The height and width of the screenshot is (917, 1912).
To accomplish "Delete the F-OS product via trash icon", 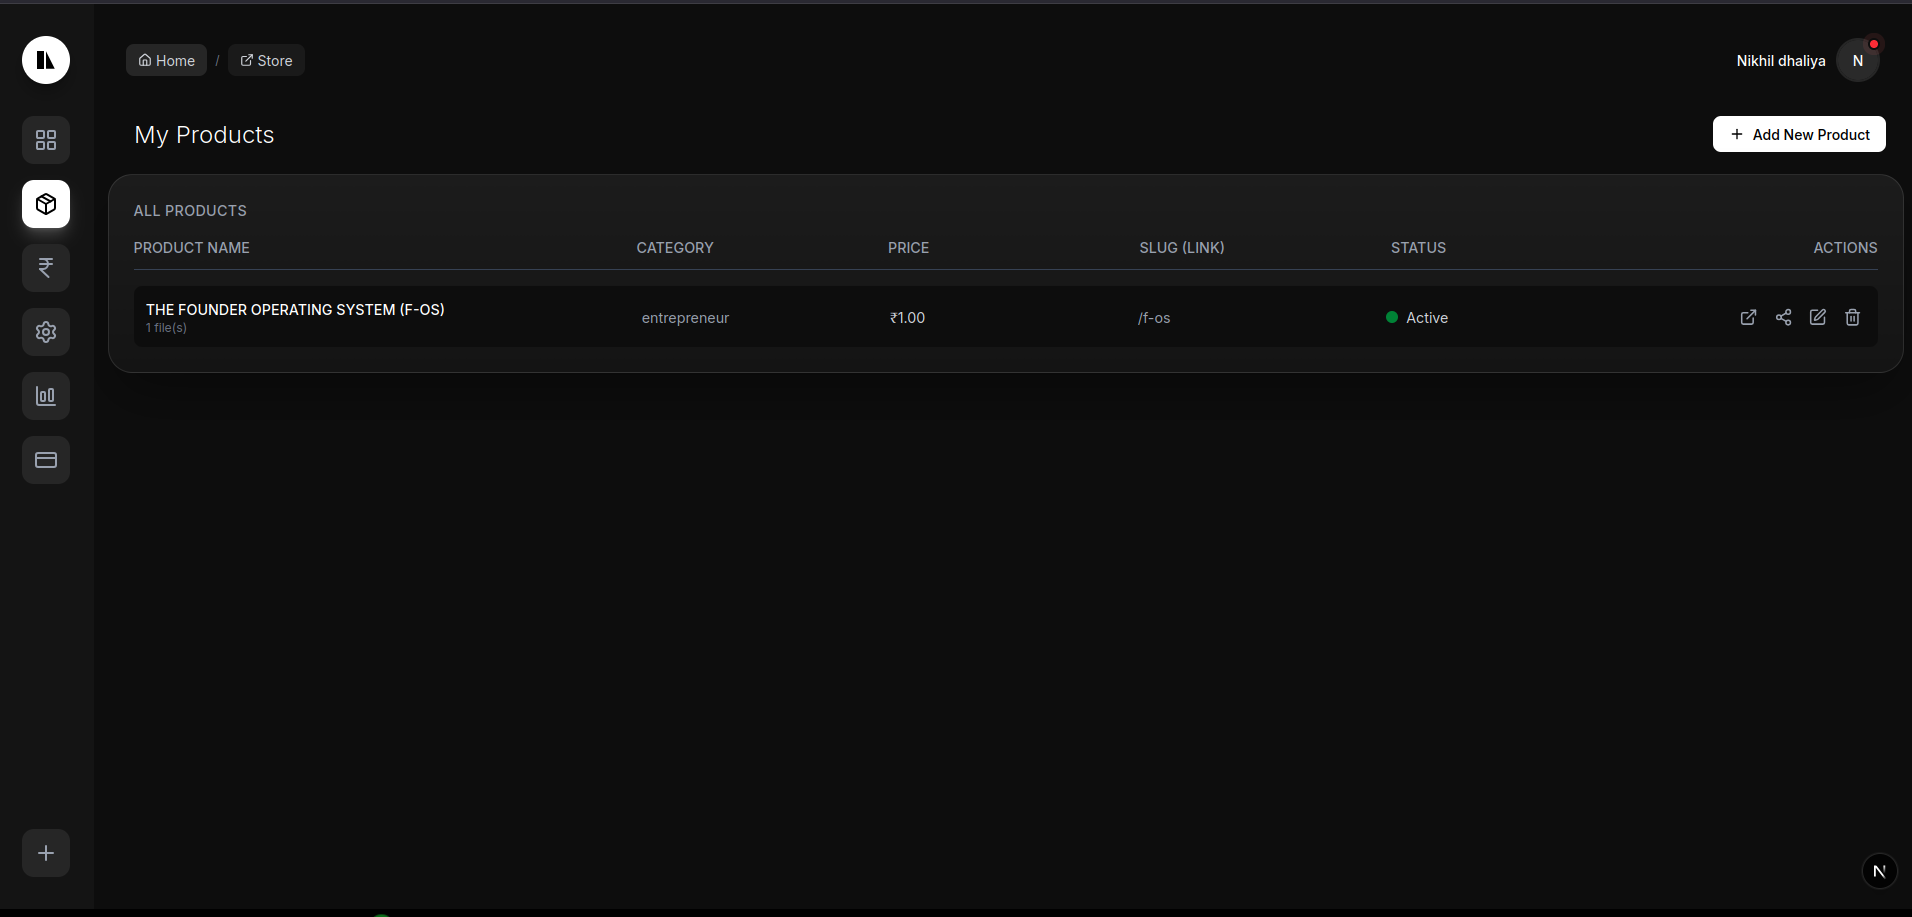I will [1852, 317].
